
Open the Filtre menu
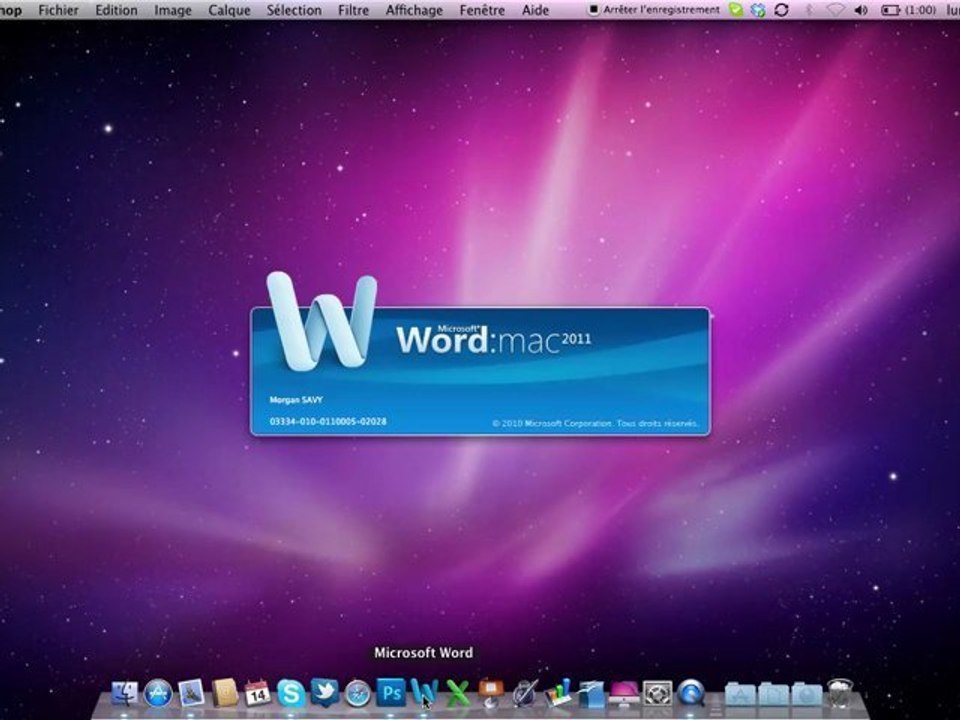[353, 10]
